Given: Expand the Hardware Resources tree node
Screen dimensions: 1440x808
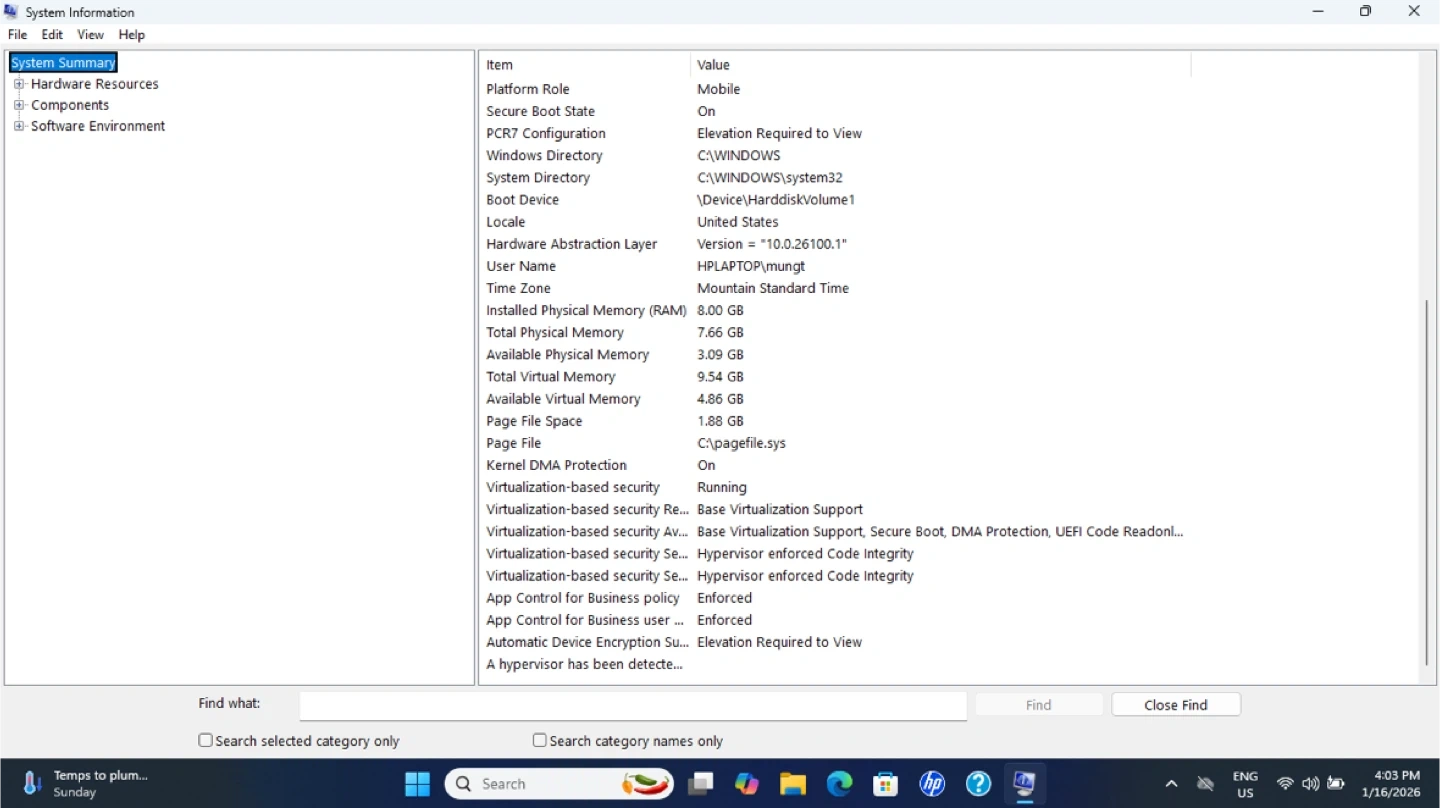Looking at the screenshot, I should pos(19,84).
